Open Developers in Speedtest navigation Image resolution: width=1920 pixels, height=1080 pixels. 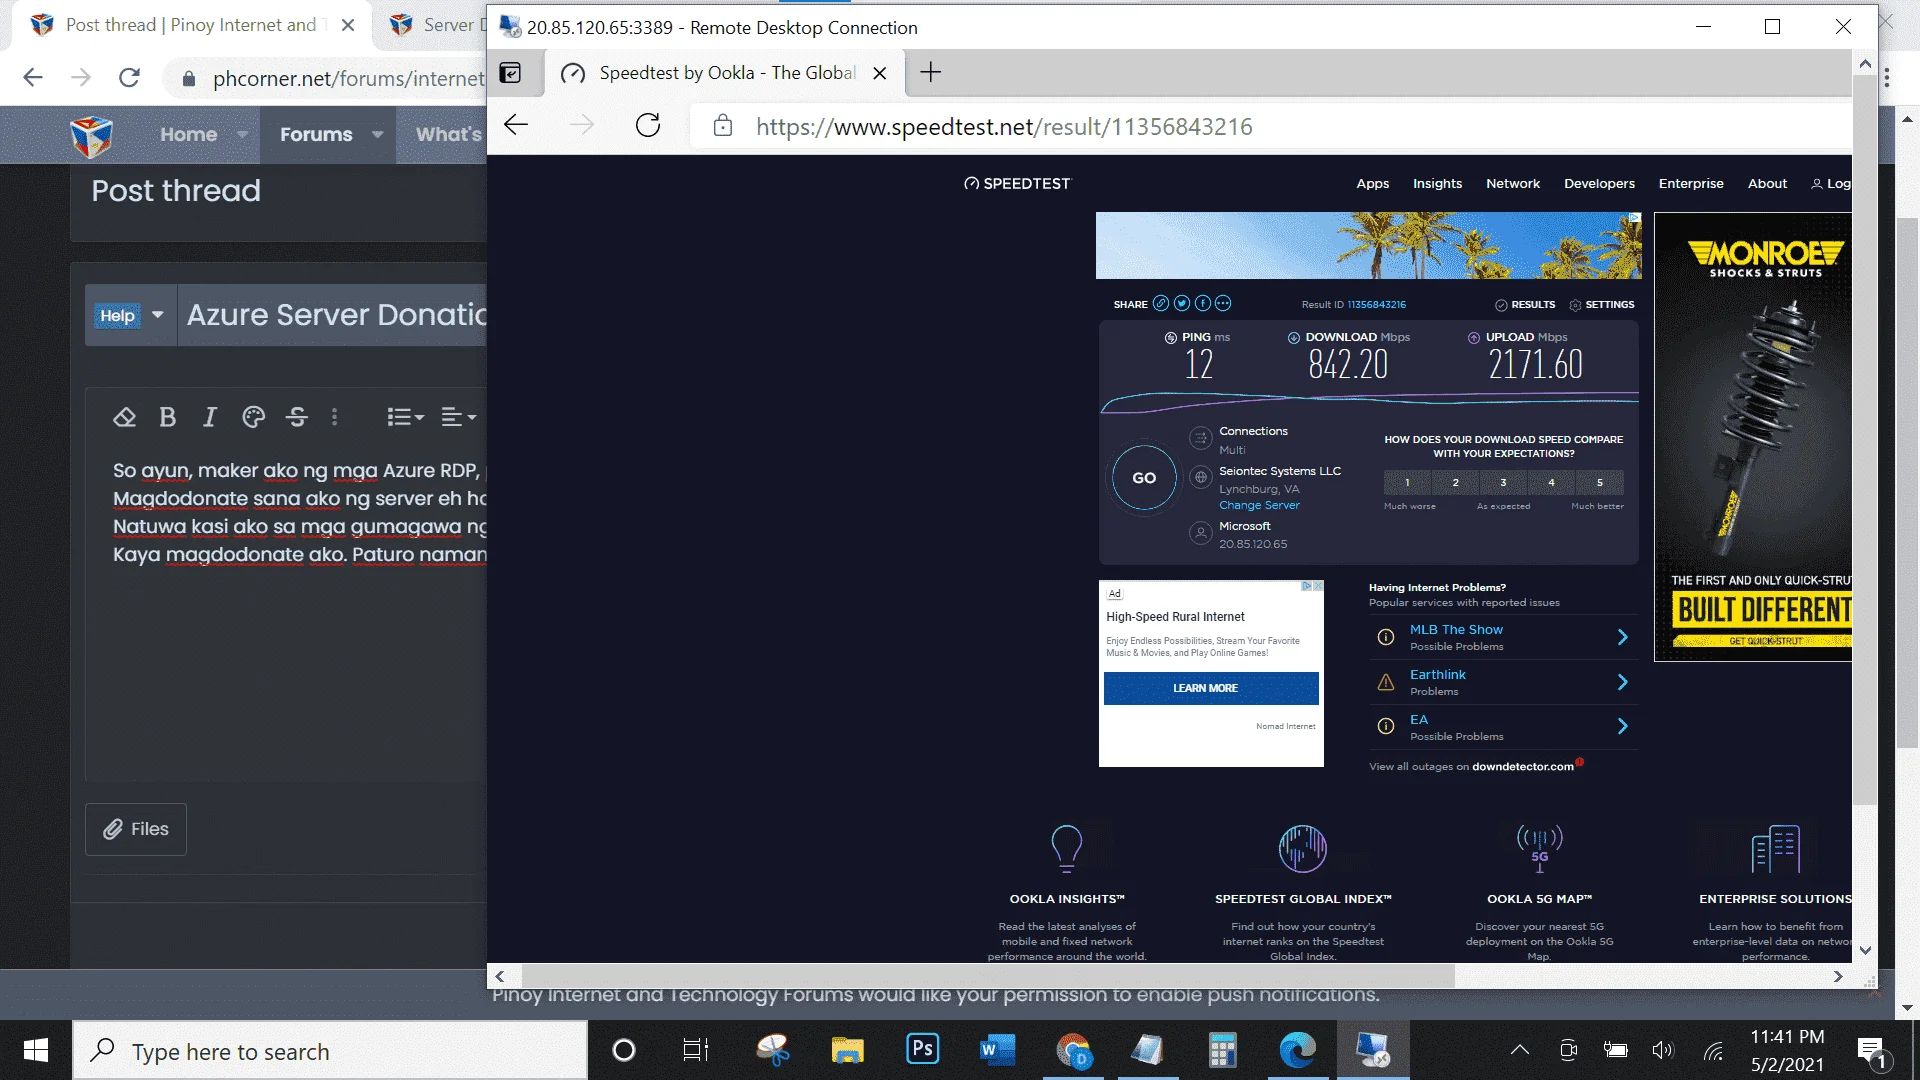[x=1599, y=184]
